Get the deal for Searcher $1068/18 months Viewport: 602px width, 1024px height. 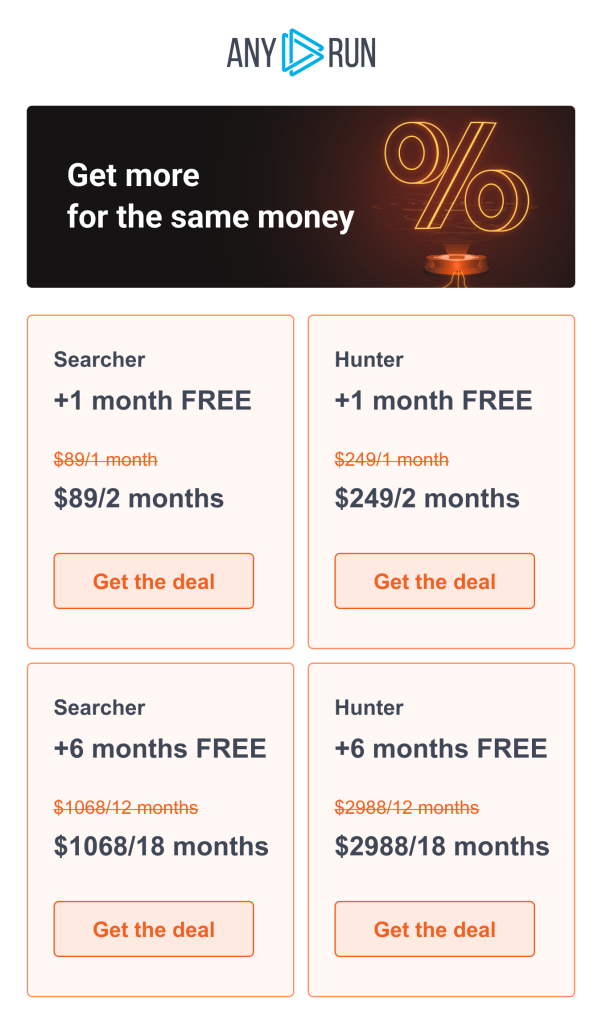click(x=154, y=929)
